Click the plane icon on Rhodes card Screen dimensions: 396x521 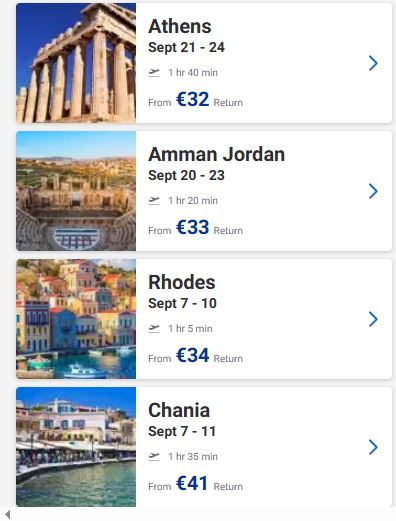[x=154, y=328]
